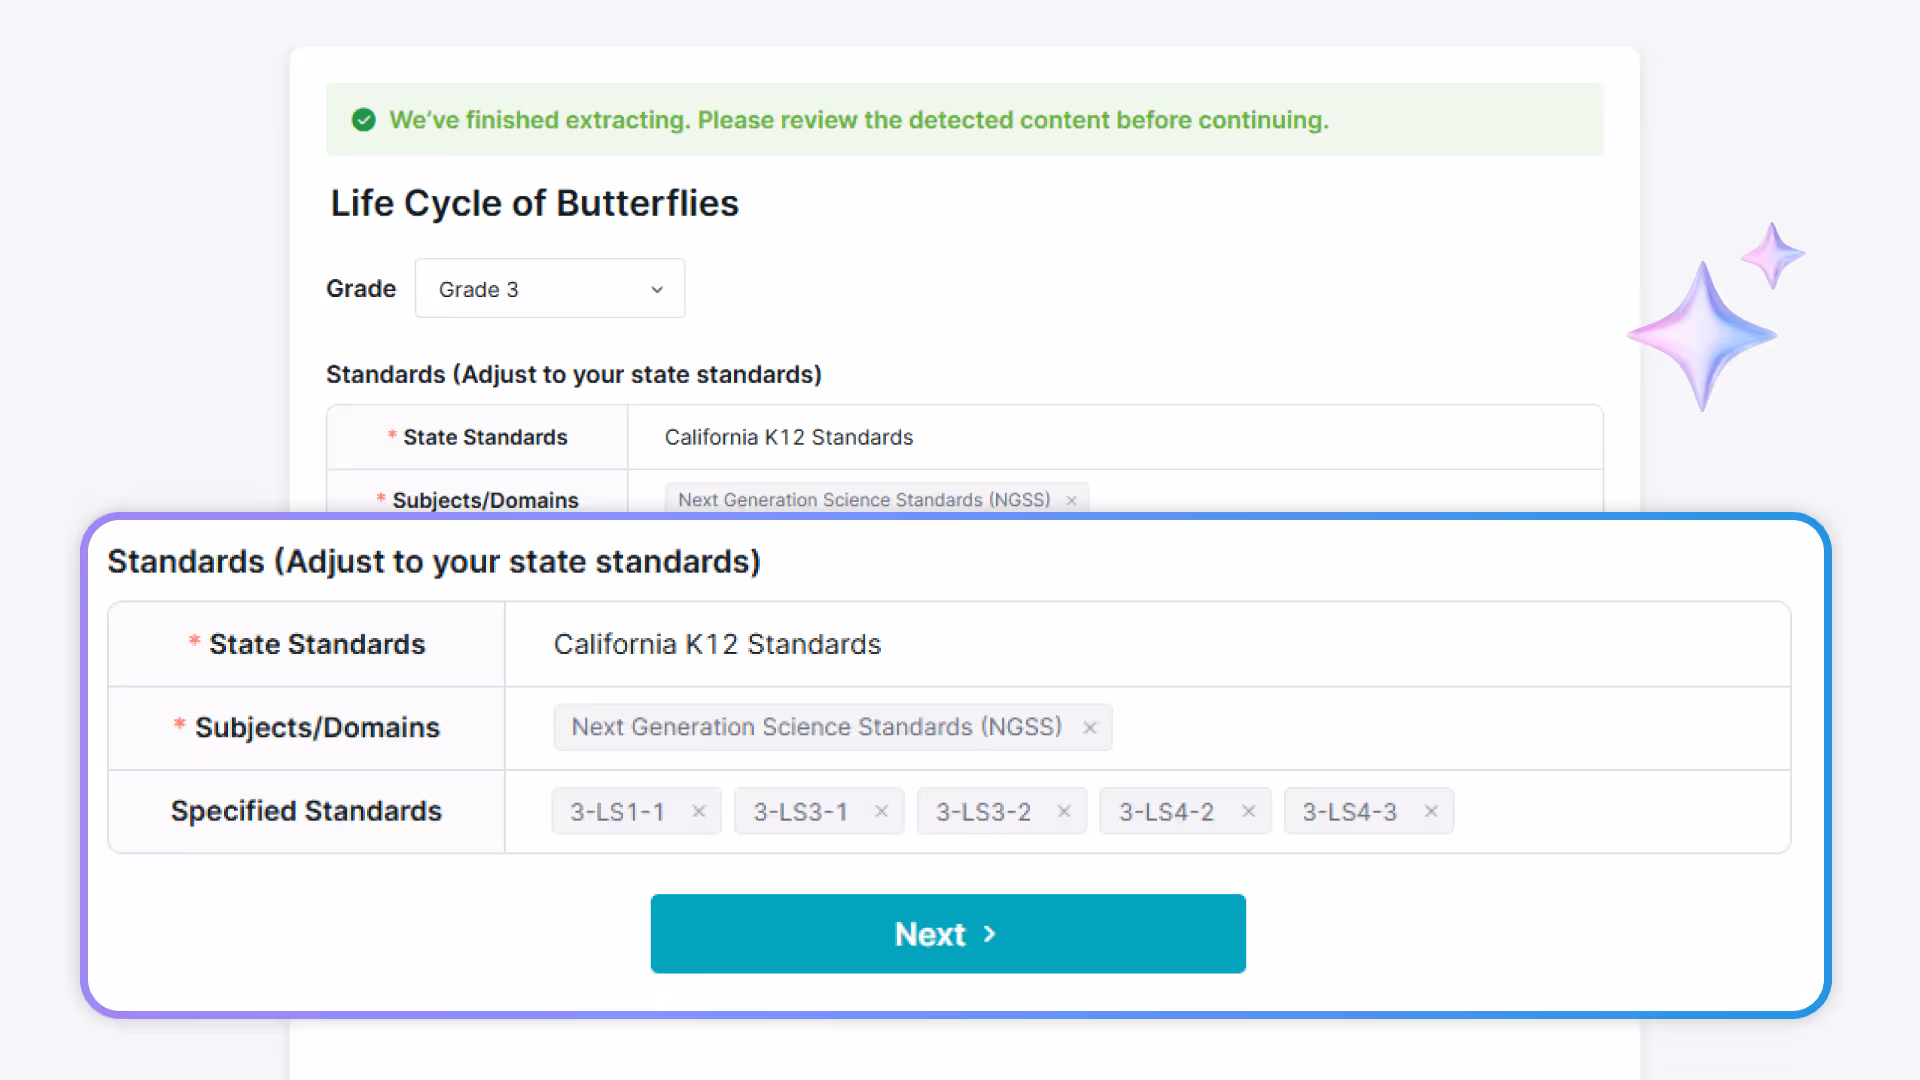The width and height of the screenshot is (1920, 1080).
Task: Remove the 3-LS3-2 standard tag
Action: 1064,811
